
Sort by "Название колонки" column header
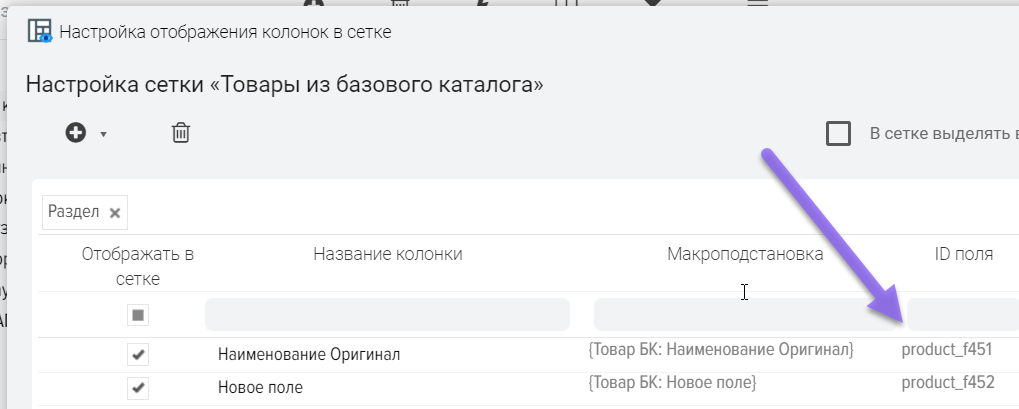tap(387, 254)
